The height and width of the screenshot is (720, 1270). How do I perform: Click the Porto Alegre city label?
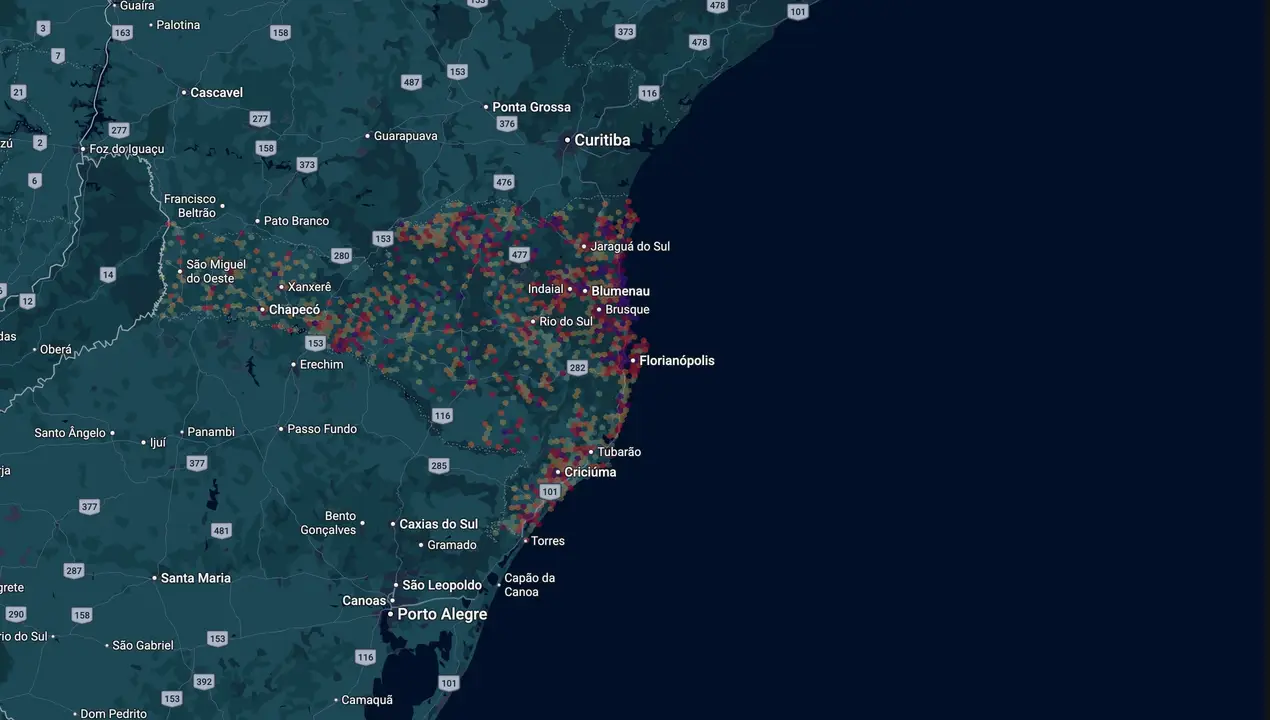coord(442,614)
